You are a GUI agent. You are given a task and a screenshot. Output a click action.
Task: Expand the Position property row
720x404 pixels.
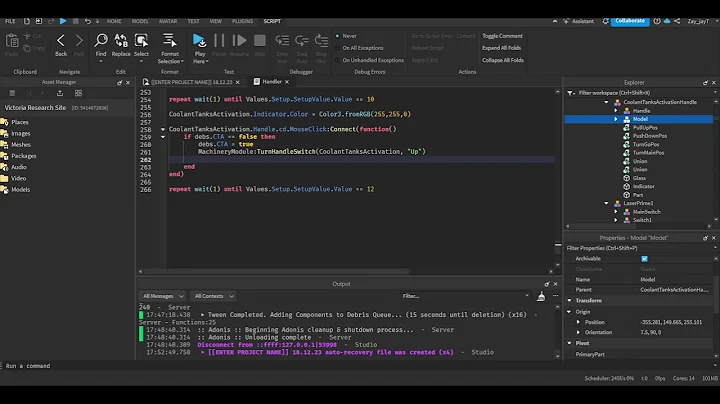pyautogui.click(x=579, y=322)
